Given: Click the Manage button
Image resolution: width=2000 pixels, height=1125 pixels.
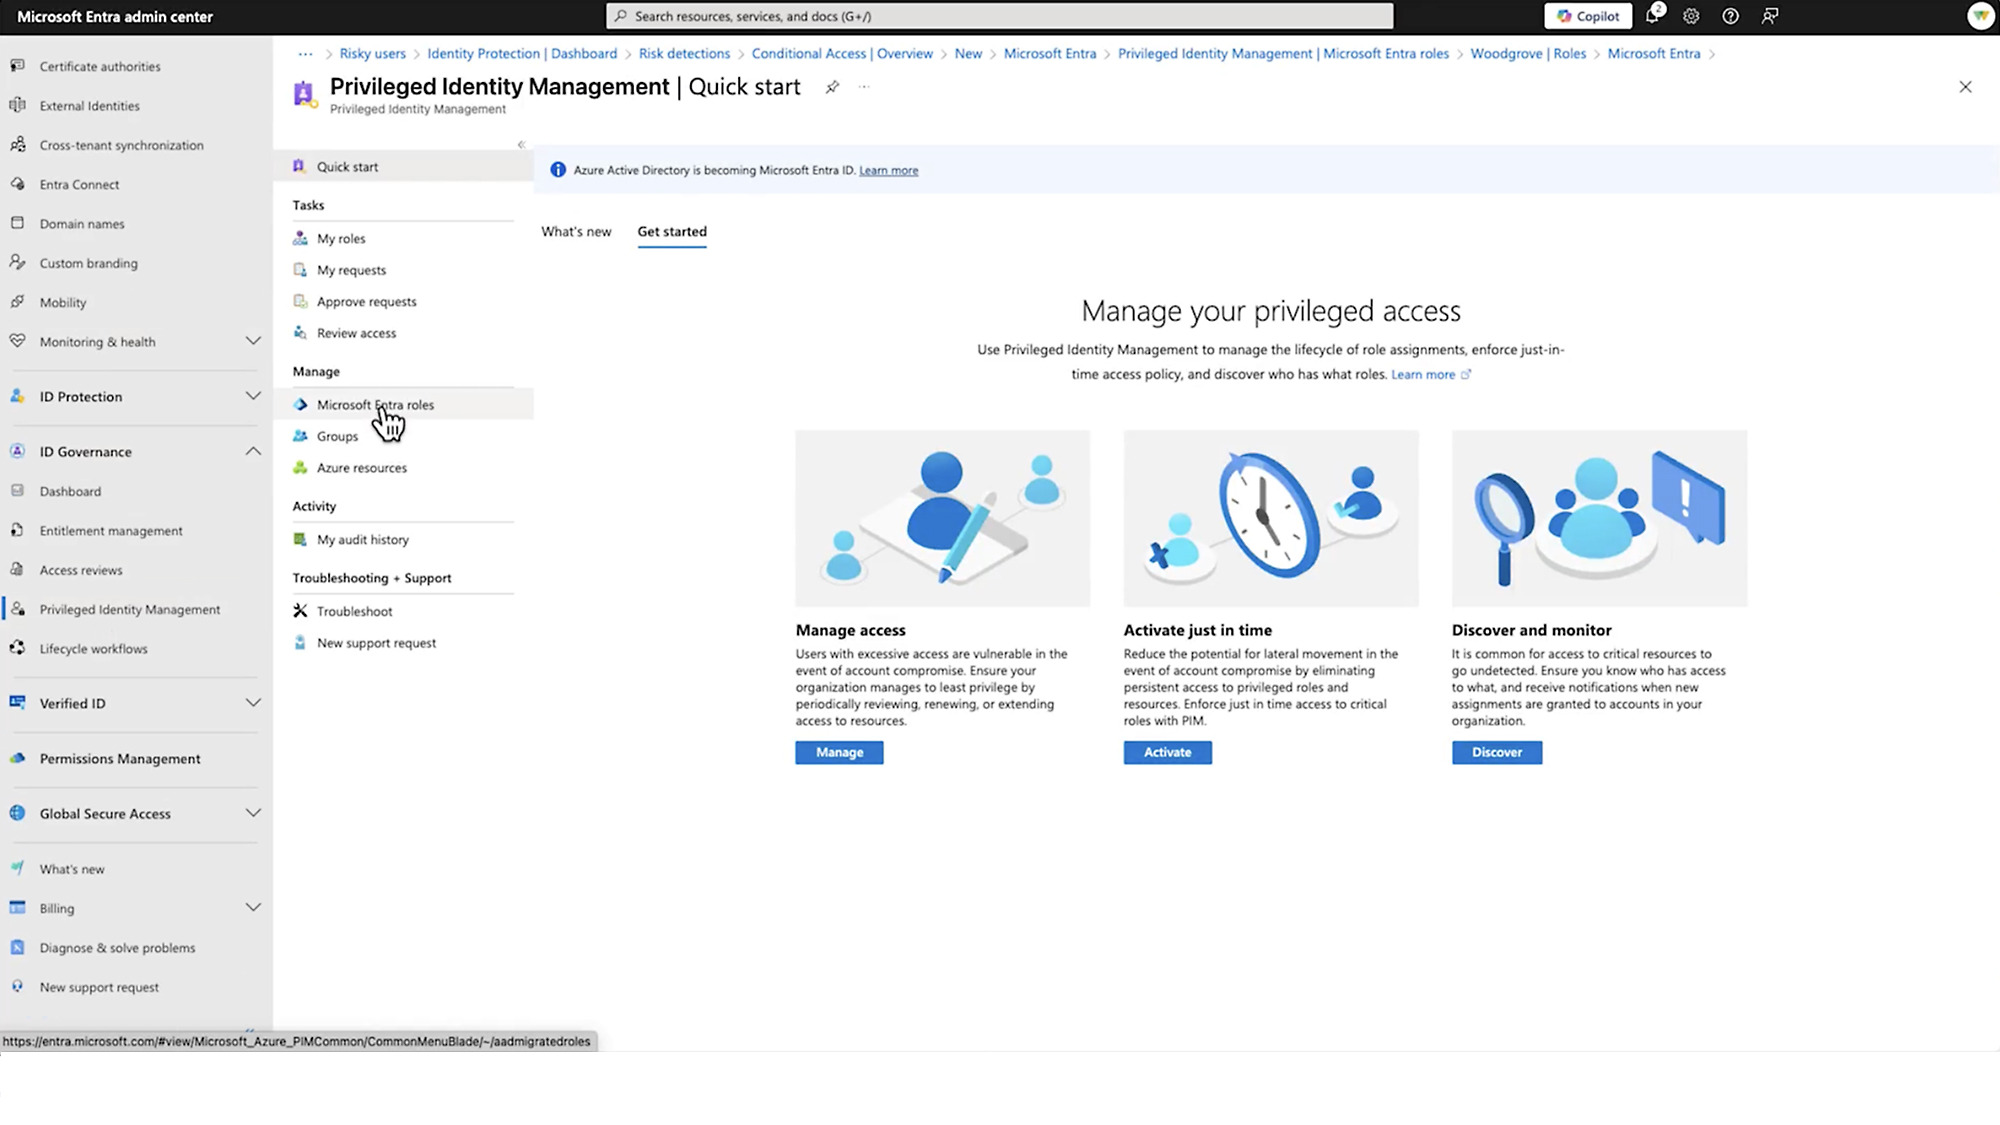Looking at the screenshot, I should coord(839,753).
